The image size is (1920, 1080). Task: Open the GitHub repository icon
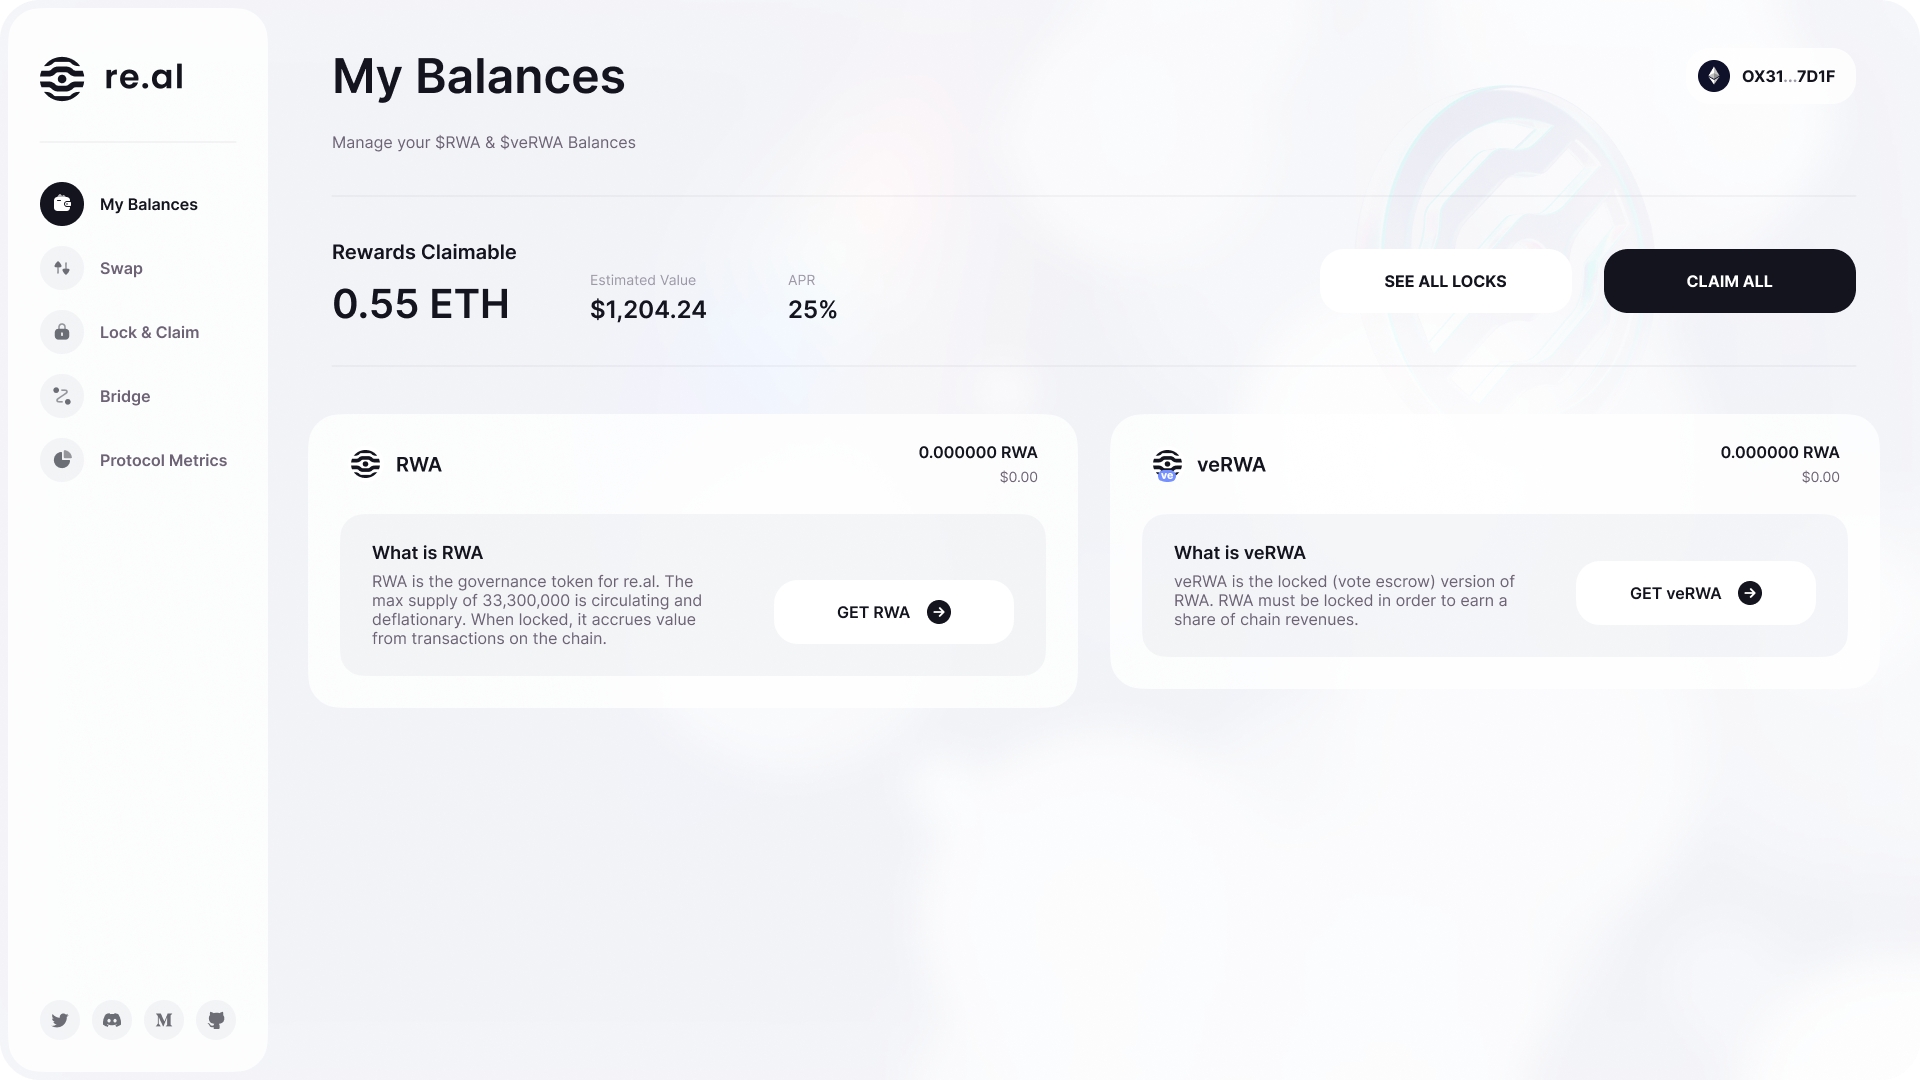(216, 1020)
